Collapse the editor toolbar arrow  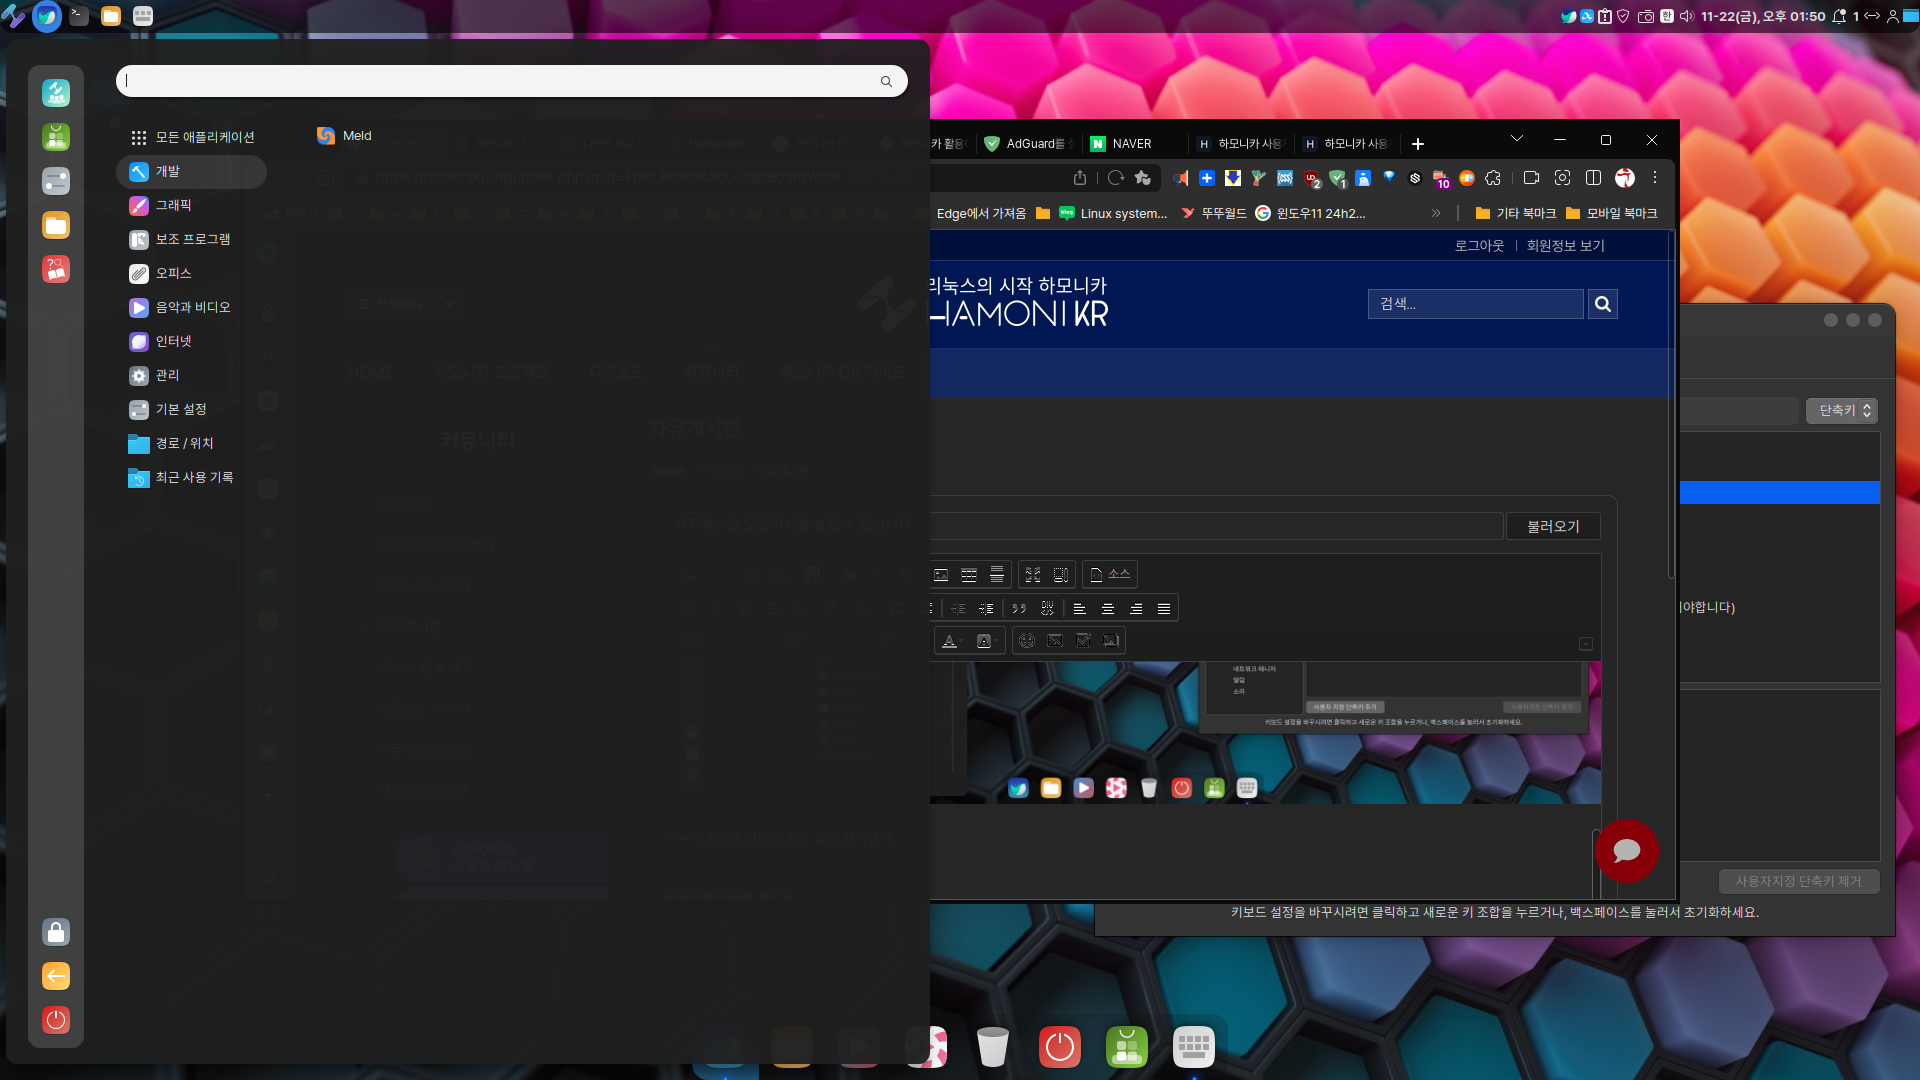pos(1586,644)
